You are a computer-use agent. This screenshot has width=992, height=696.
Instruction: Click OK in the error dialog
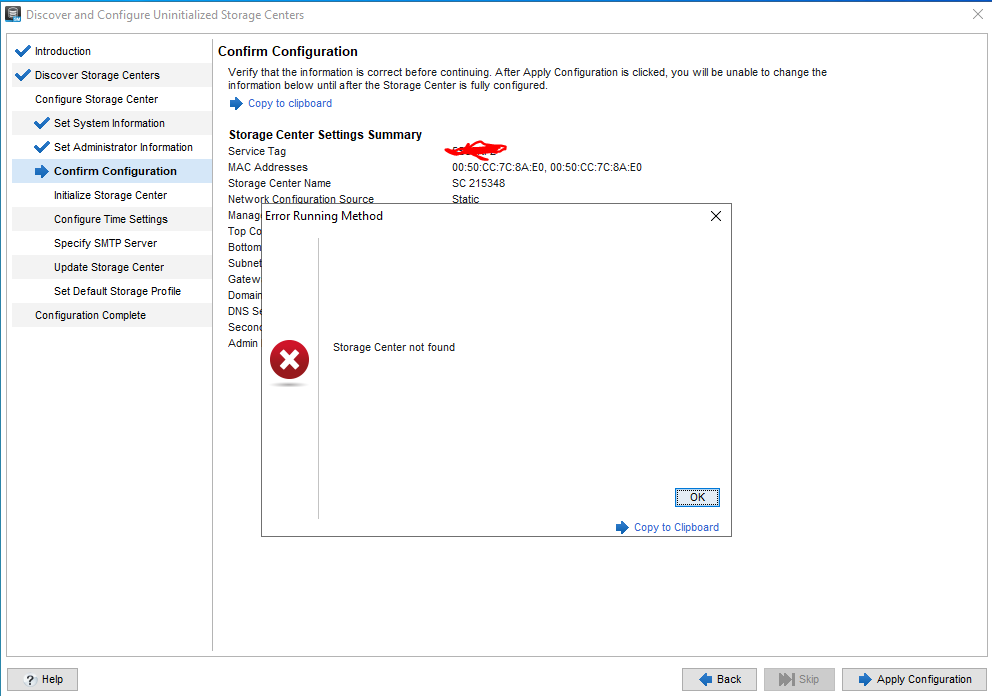pyautogui.click(x=697, y=497)
